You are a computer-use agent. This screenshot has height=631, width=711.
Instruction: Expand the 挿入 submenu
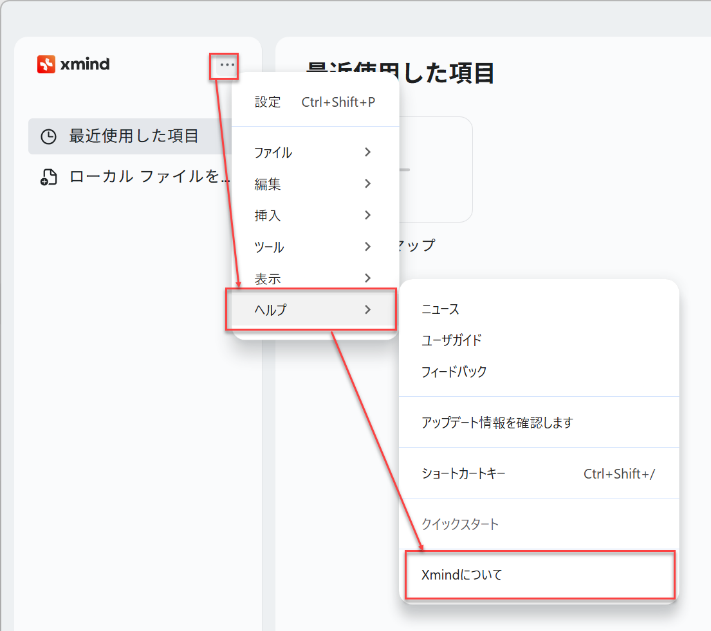(315, 215)
